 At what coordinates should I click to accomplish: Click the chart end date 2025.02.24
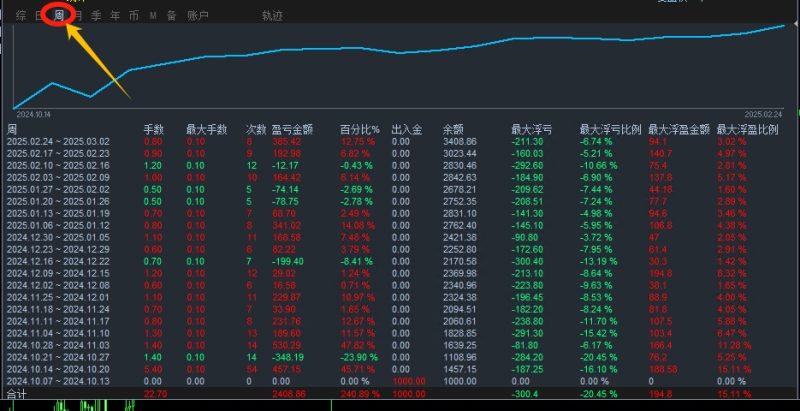[763, 114]
